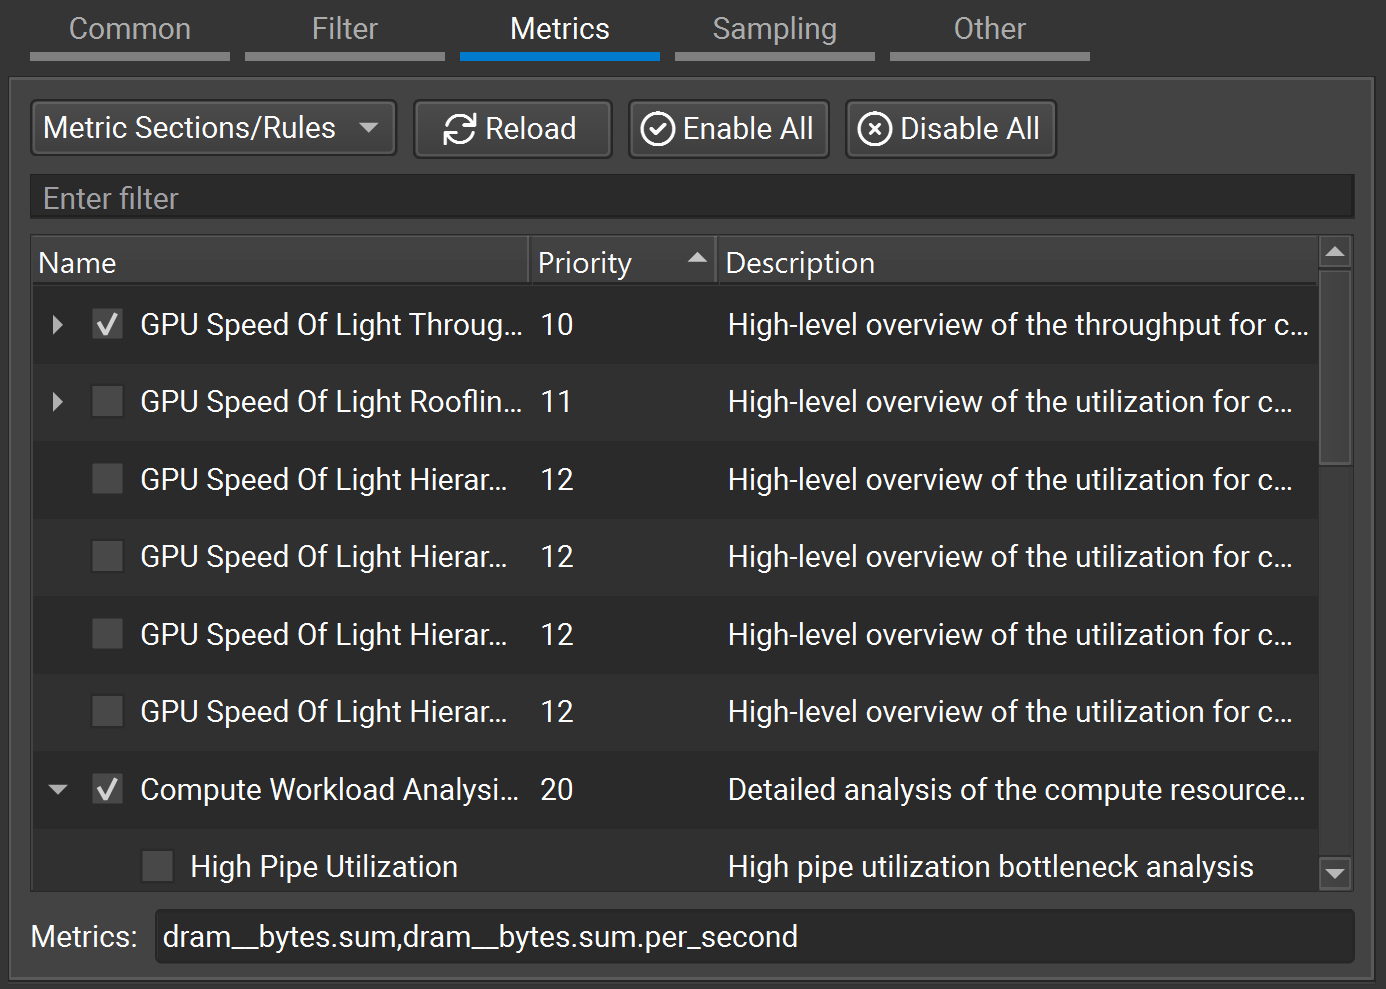The height and width of the screenshot is (989, 1386).
Task: Expand GPU Speed Of Light Throughput row
Action: pos(57,324)
